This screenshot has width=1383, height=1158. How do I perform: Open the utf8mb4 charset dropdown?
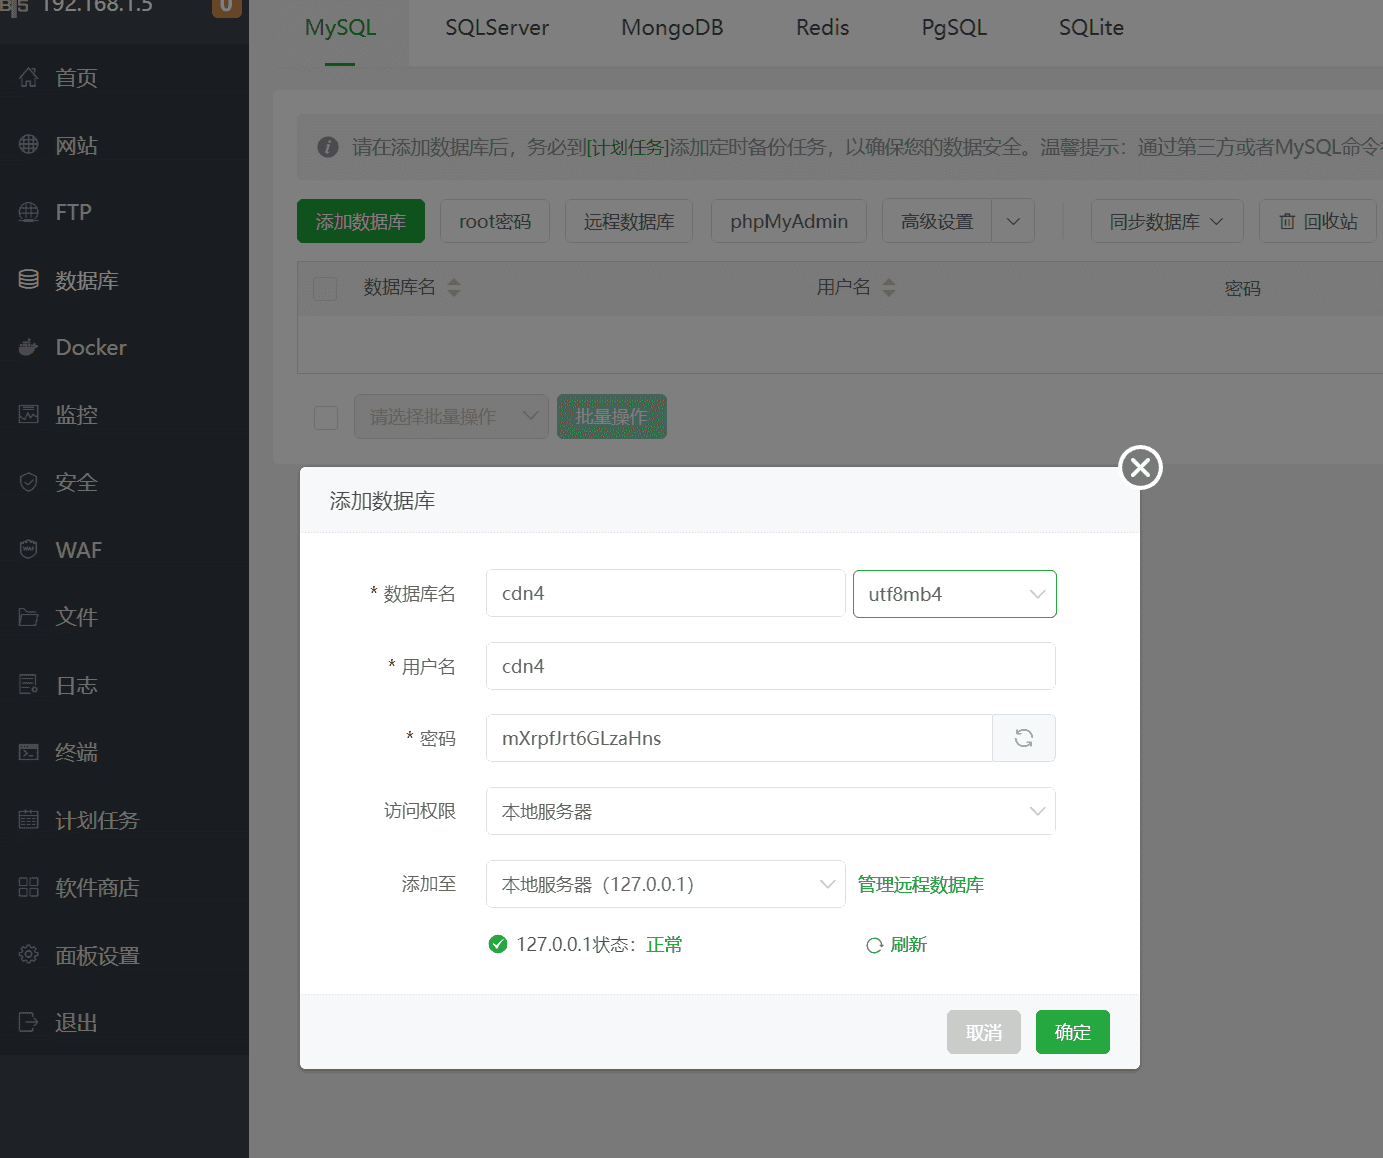coord(955,594)
